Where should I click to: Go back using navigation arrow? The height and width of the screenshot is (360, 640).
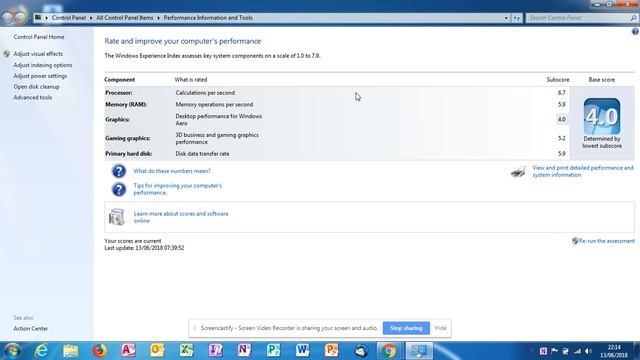click(7, 18)
